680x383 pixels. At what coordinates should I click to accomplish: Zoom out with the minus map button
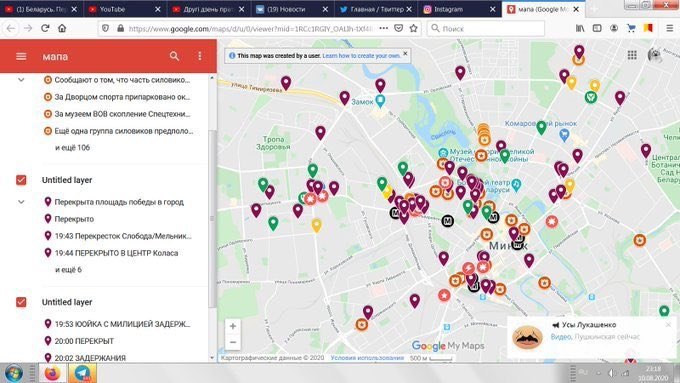(x=233, y=342)
